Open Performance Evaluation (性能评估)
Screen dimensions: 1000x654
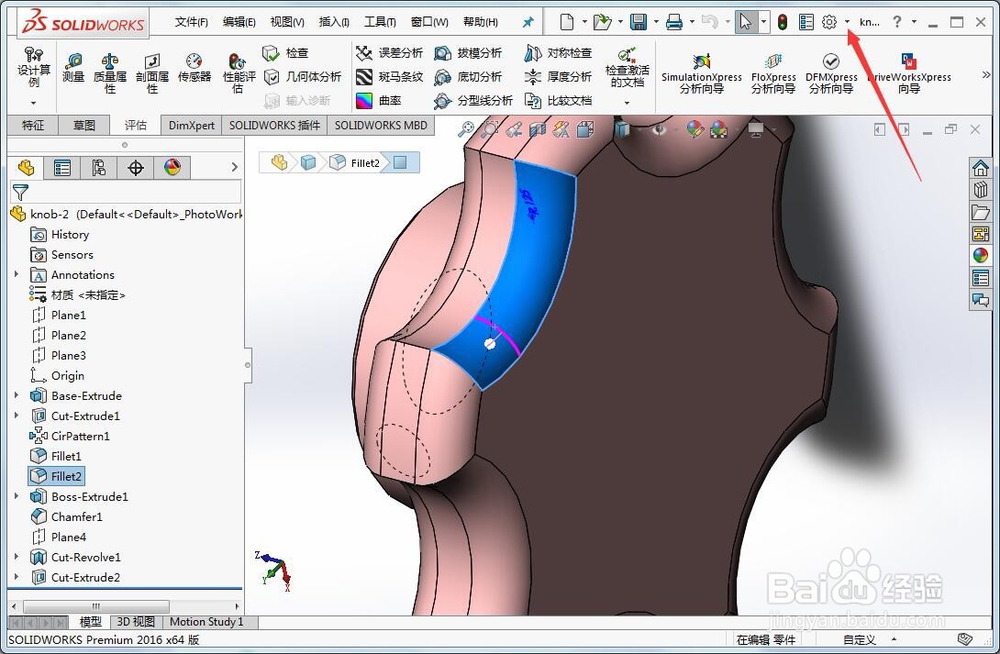click(239, 73)
